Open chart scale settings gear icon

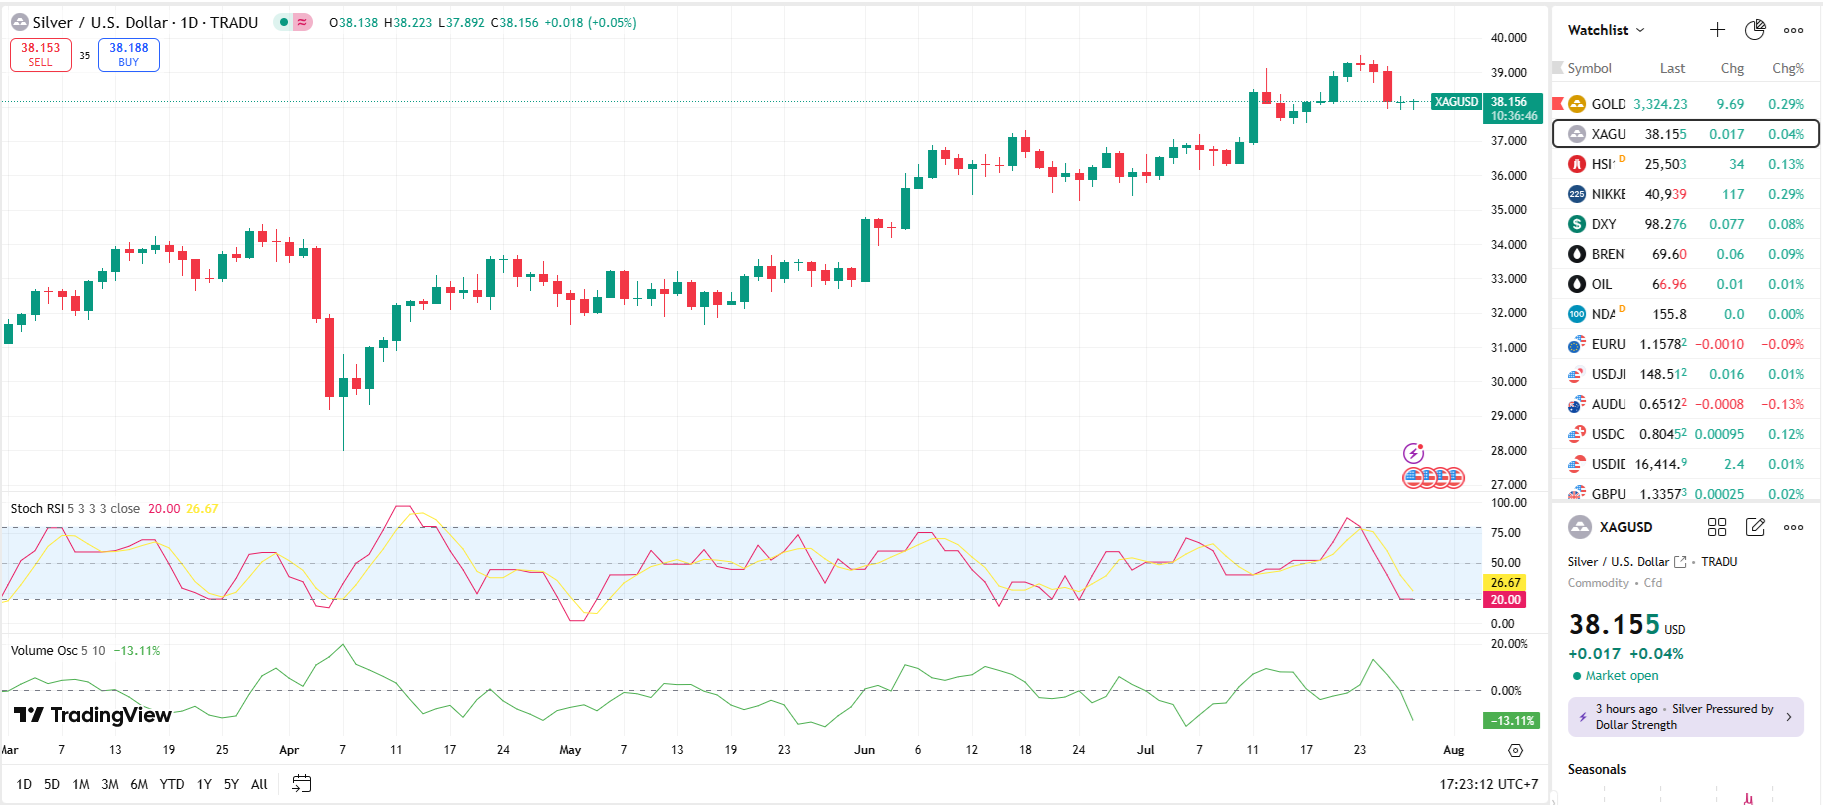point(1515,750)
